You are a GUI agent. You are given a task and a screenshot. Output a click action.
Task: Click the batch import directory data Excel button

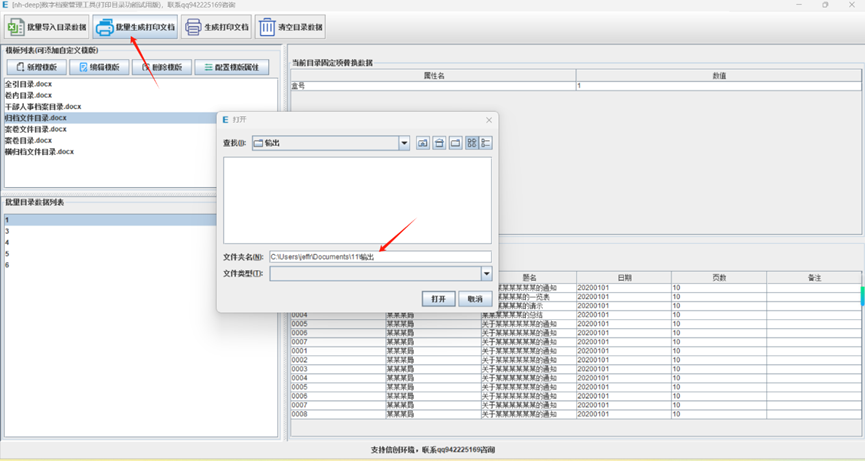pos(47,28)
